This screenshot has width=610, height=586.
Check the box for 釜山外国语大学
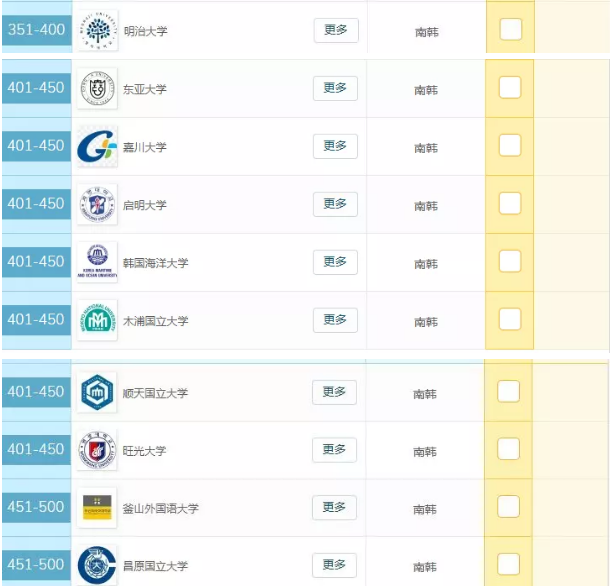(508, 507)
